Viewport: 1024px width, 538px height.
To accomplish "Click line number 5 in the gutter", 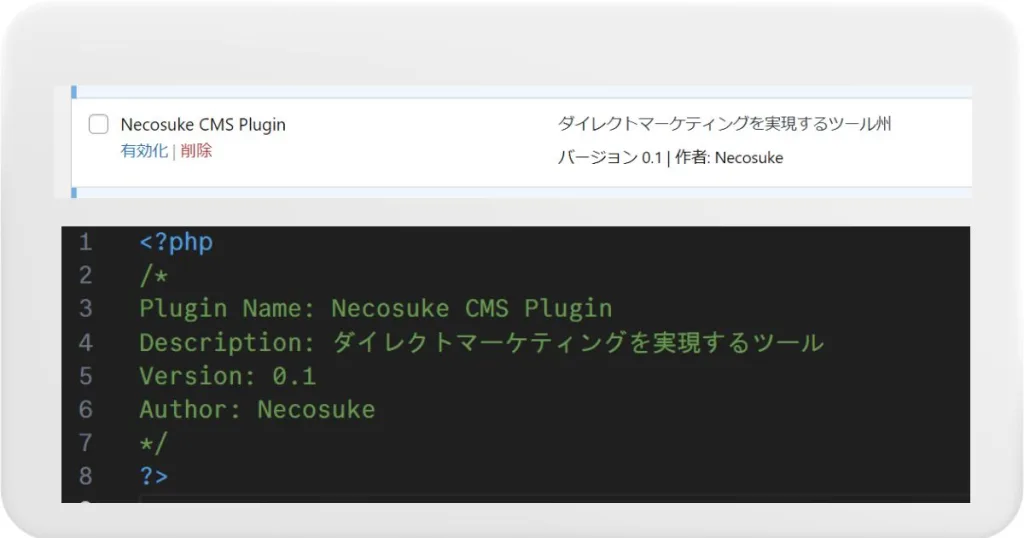I will click(86, 376).
